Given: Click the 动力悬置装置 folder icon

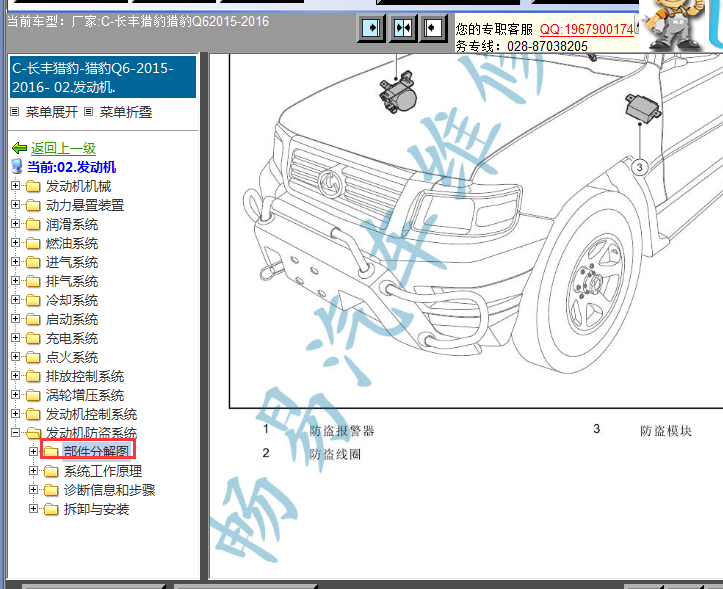Looking at the screenshot, I should coord(33,205).
